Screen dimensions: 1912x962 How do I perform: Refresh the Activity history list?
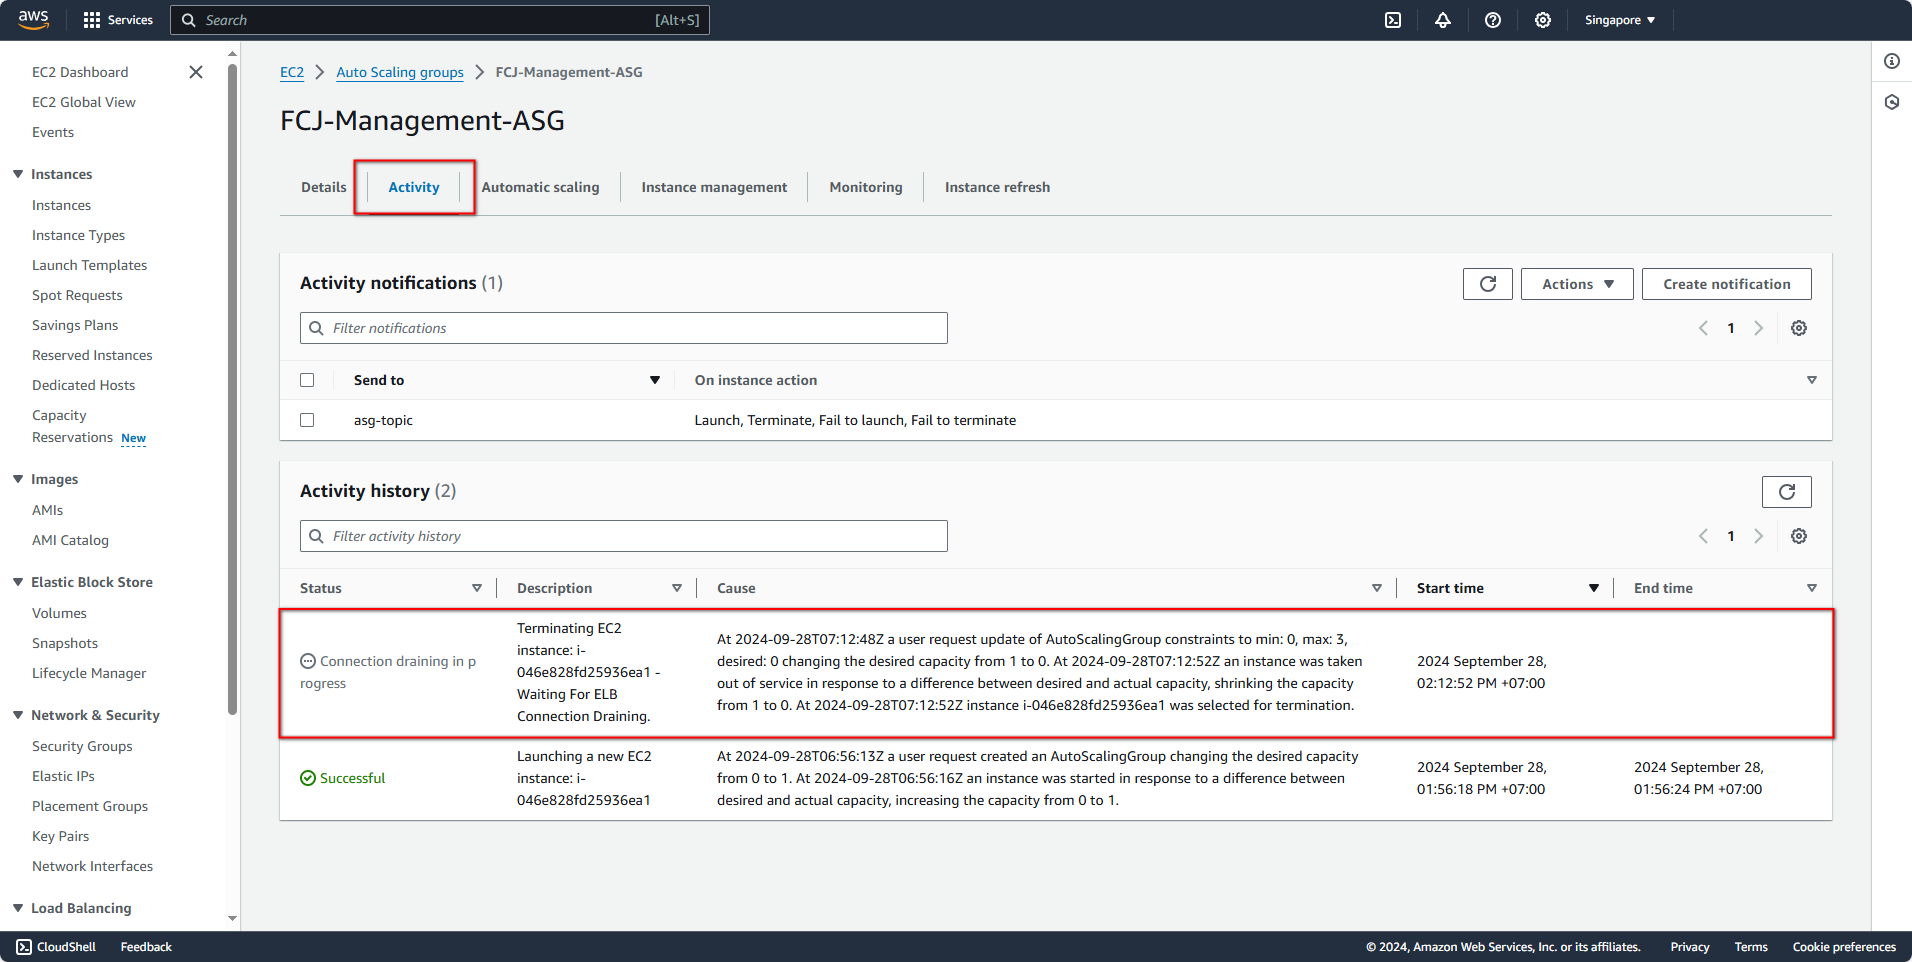[x=1787, y=492]
